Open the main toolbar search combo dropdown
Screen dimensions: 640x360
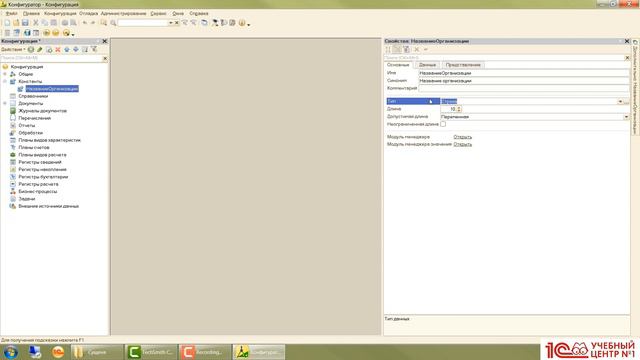point(171,23)
